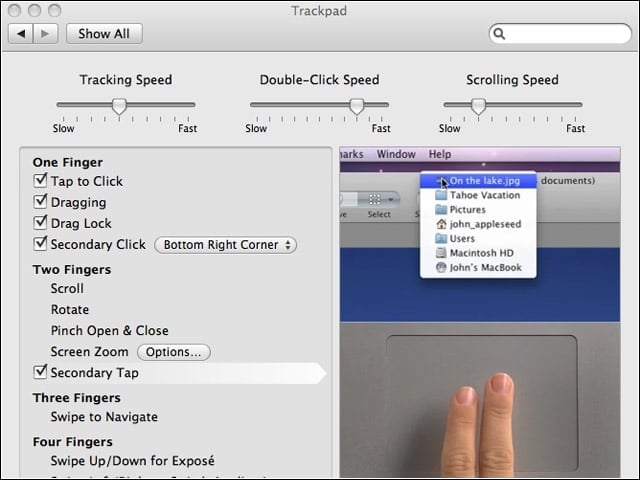Click the Select grid icon in preview toolbar
Viewport: 640px width, 480px height.
(x=375, y=199)
